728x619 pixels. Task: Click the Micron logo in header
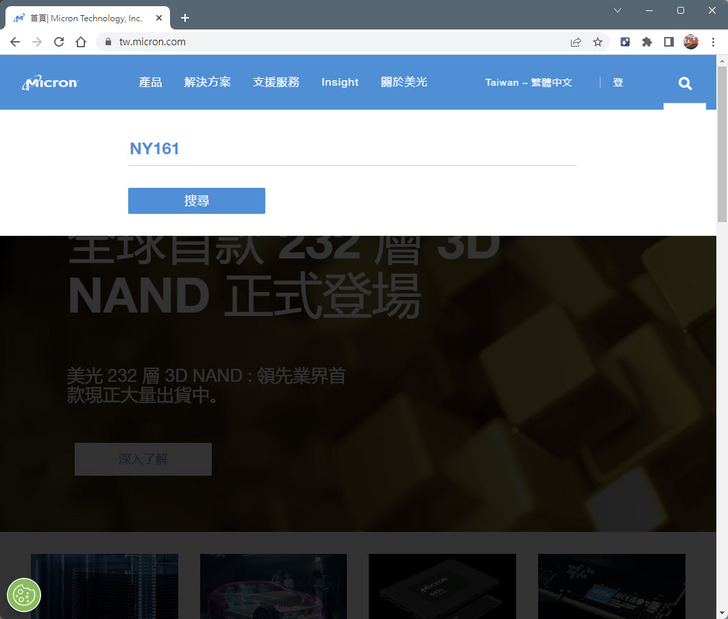(x=50, y=83)
